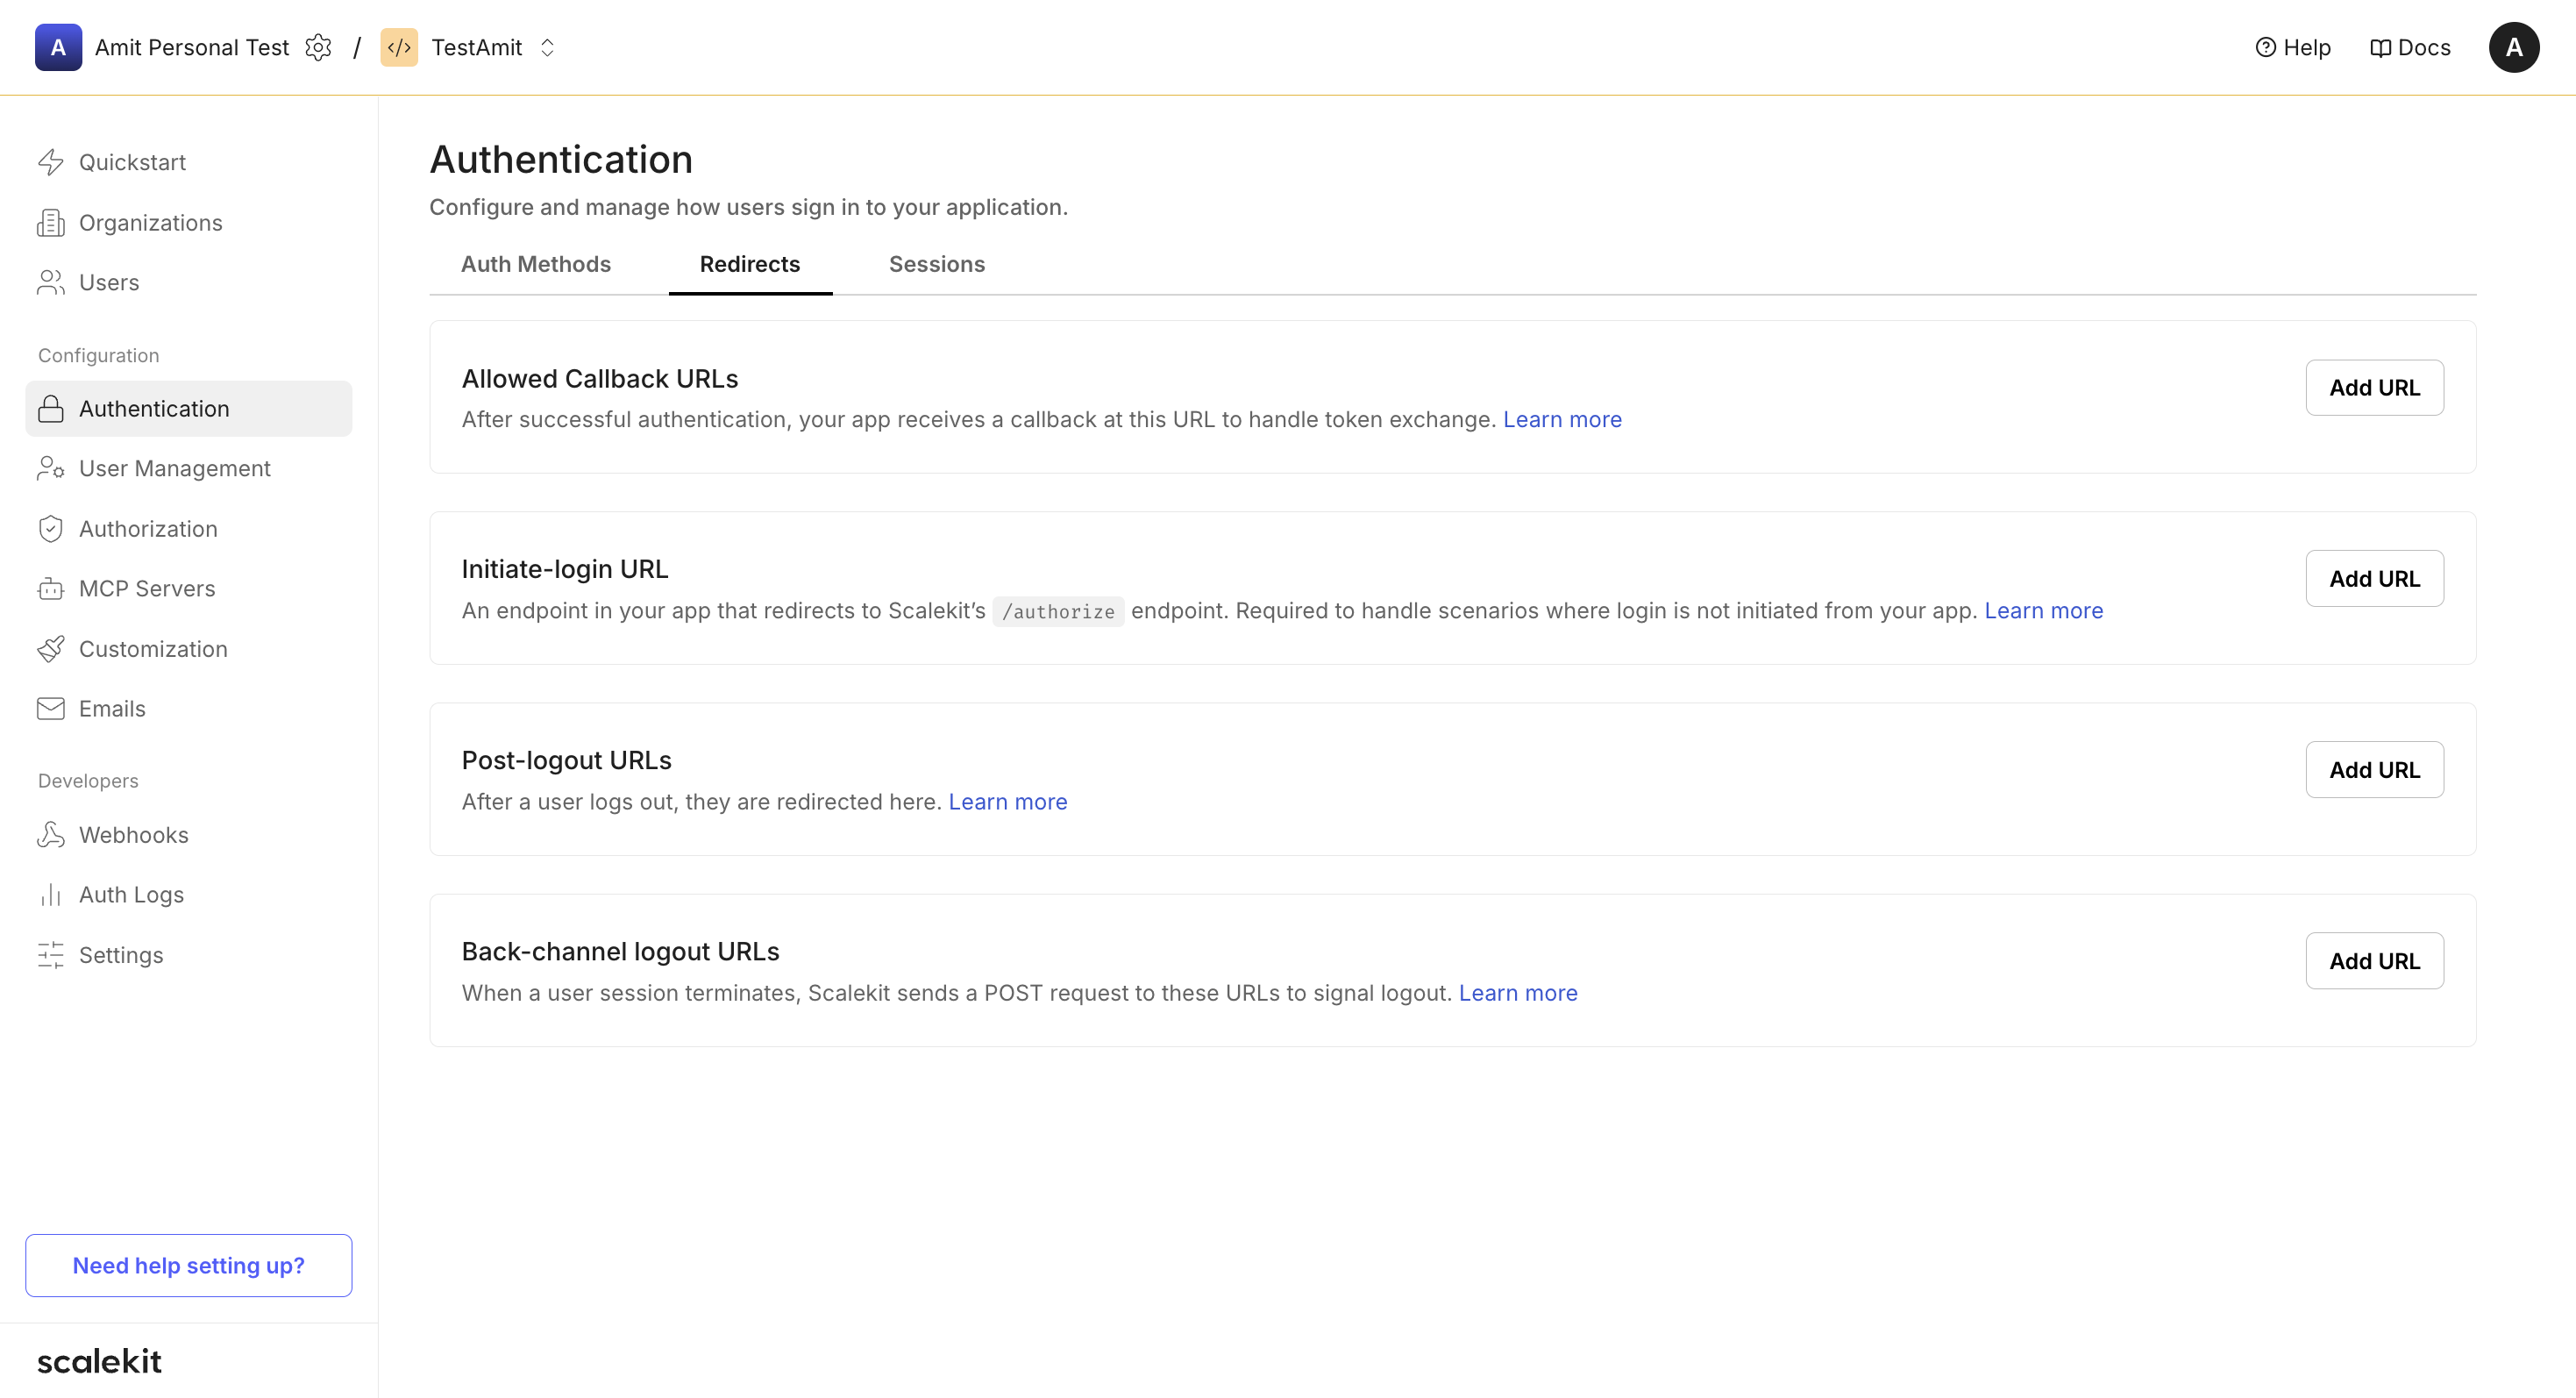Switch to the Sessions tab
The height and width of the screenshot is (1398, 2576).
pos(937,264)
